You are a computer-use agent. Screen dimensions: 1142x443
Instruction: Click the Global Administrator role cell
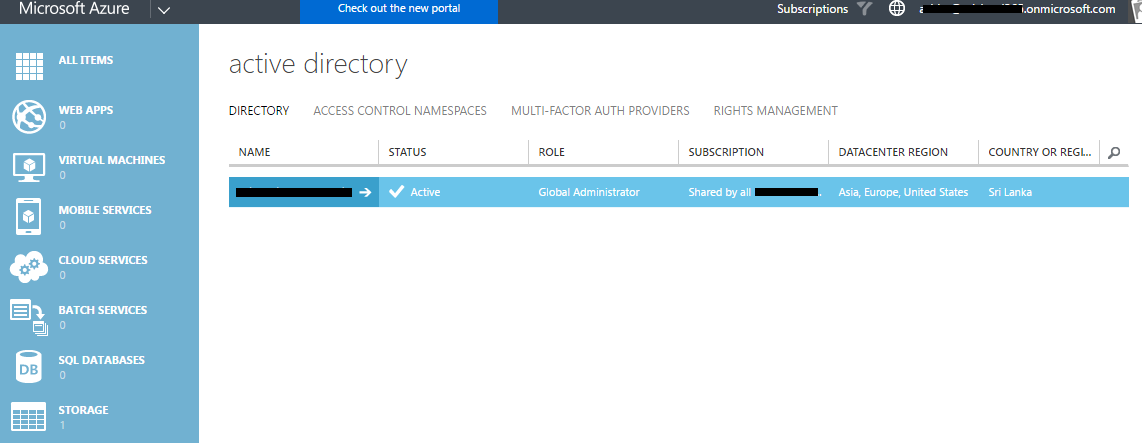[x=589, y=192]
